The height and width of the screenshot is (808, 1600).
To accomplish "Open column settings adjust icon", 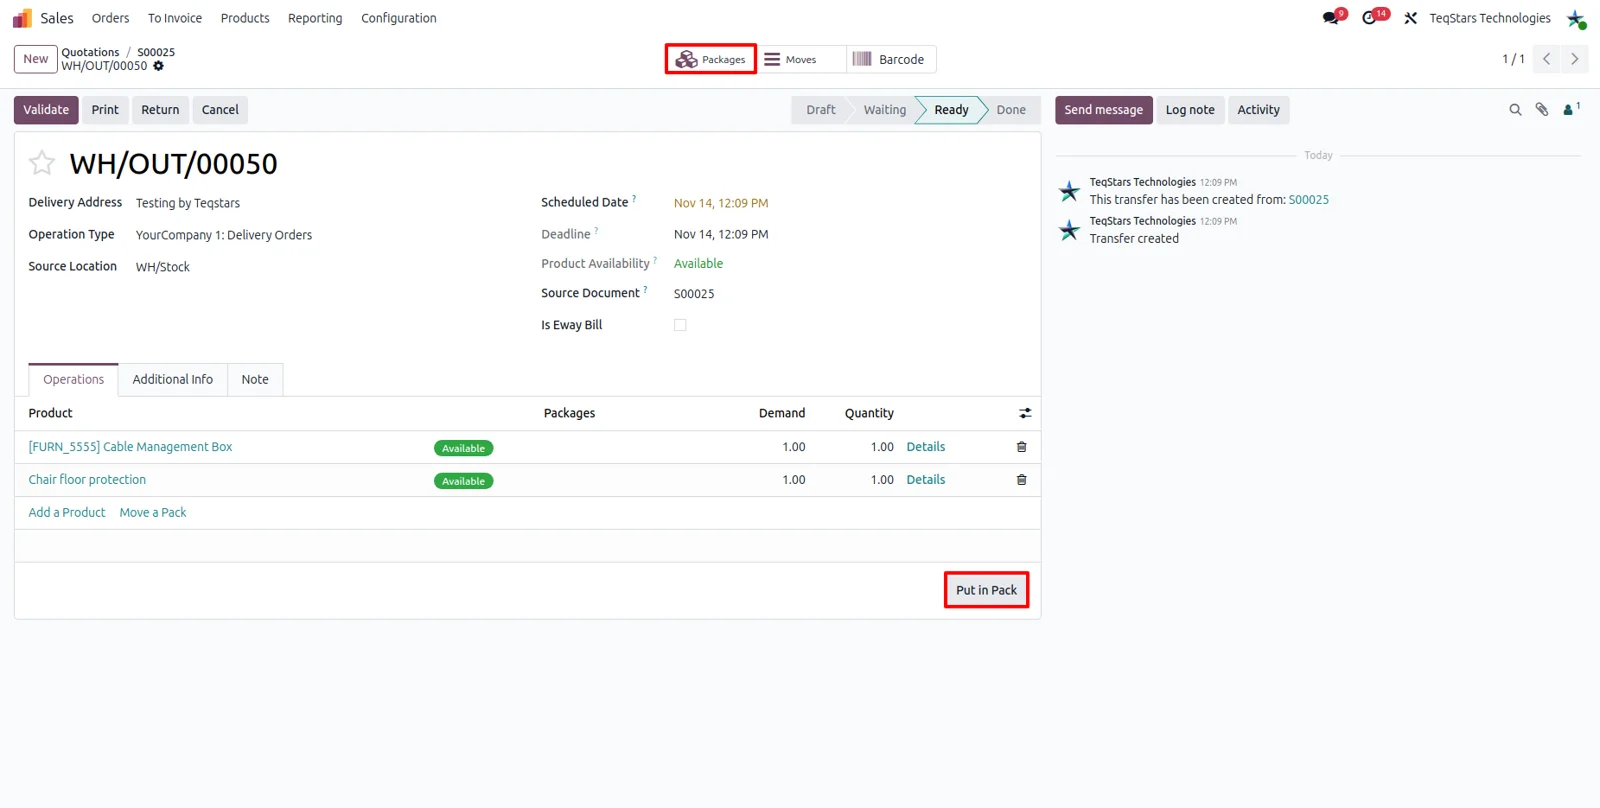I will pos(1025,413).
